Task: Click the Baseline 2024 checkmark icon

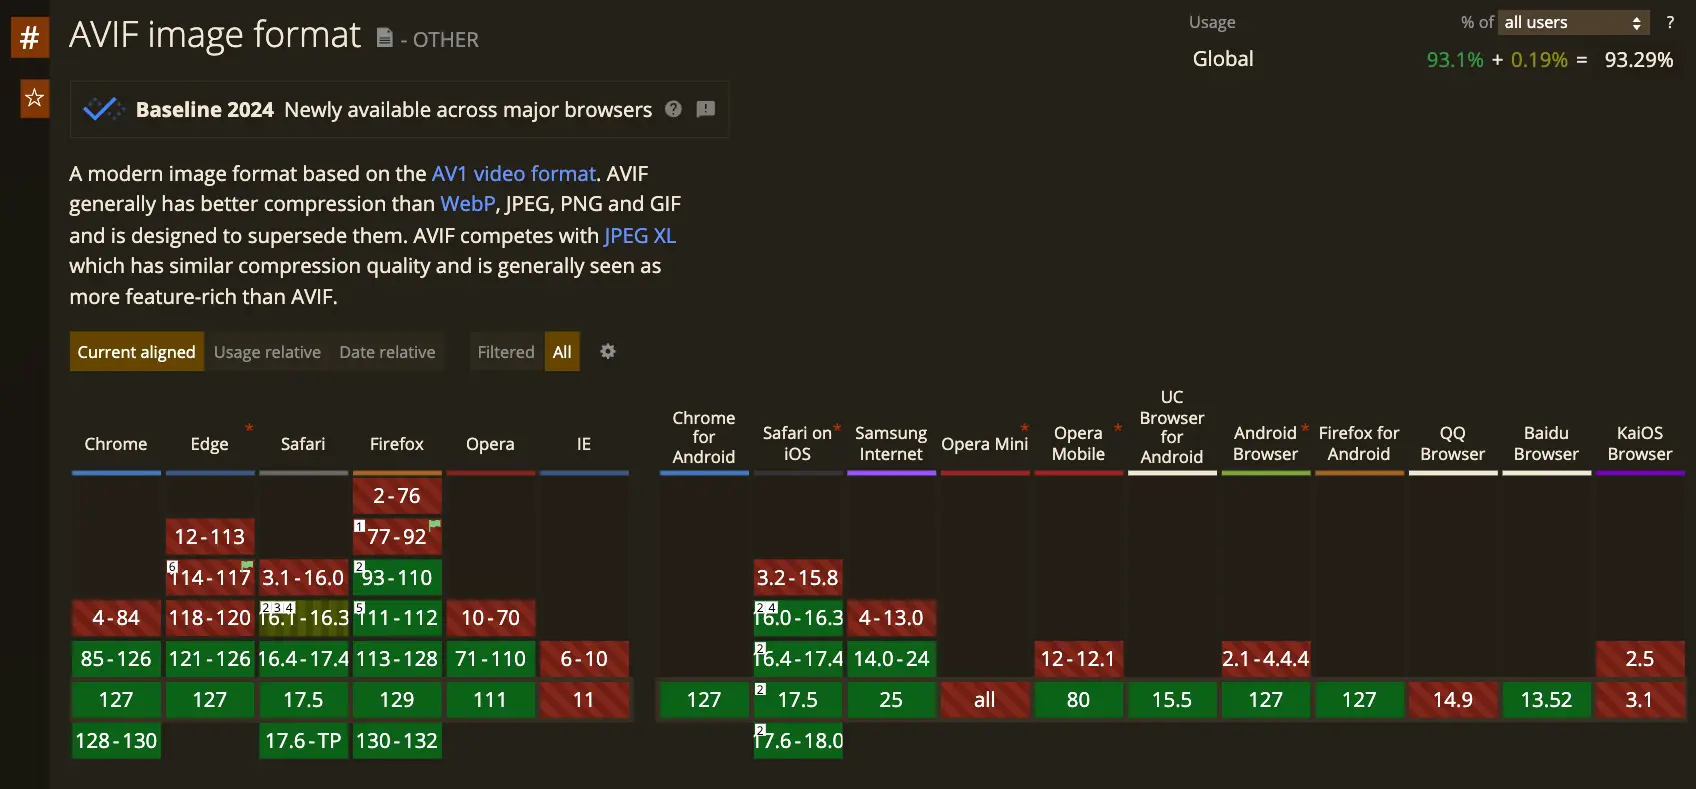Action: pyautogui.click(x=103, y=109)
